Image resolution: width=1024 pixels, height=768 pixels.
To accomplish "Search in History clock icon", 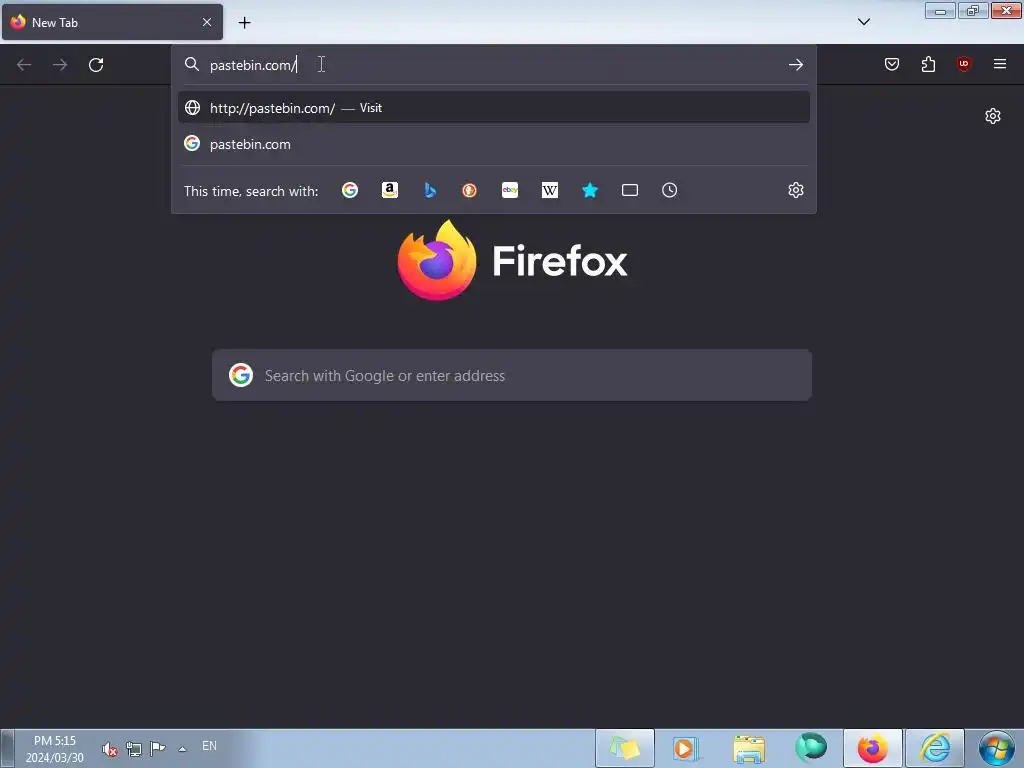I will 669,190.
